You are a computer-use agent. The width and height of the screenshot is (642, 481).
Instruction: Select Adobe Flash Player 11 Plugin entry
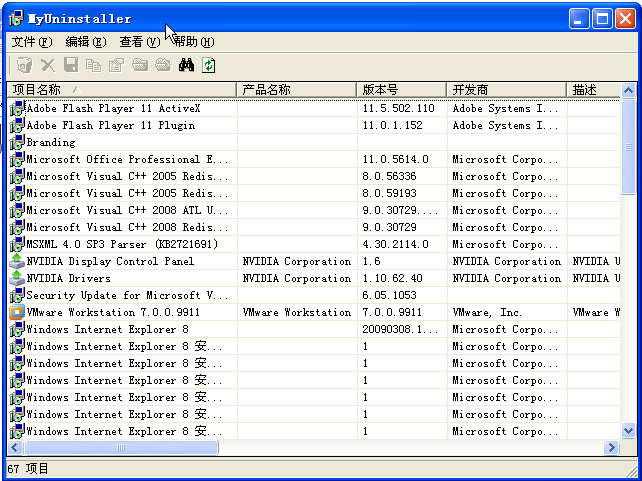point(111,125)
